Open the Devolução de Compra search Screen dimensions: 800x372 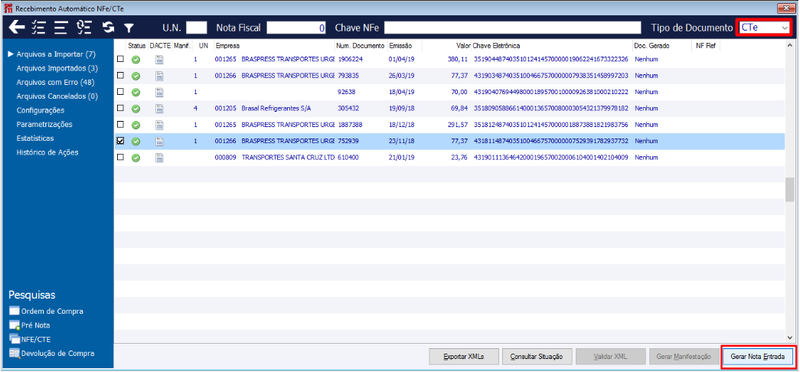[x=52, y=353]
